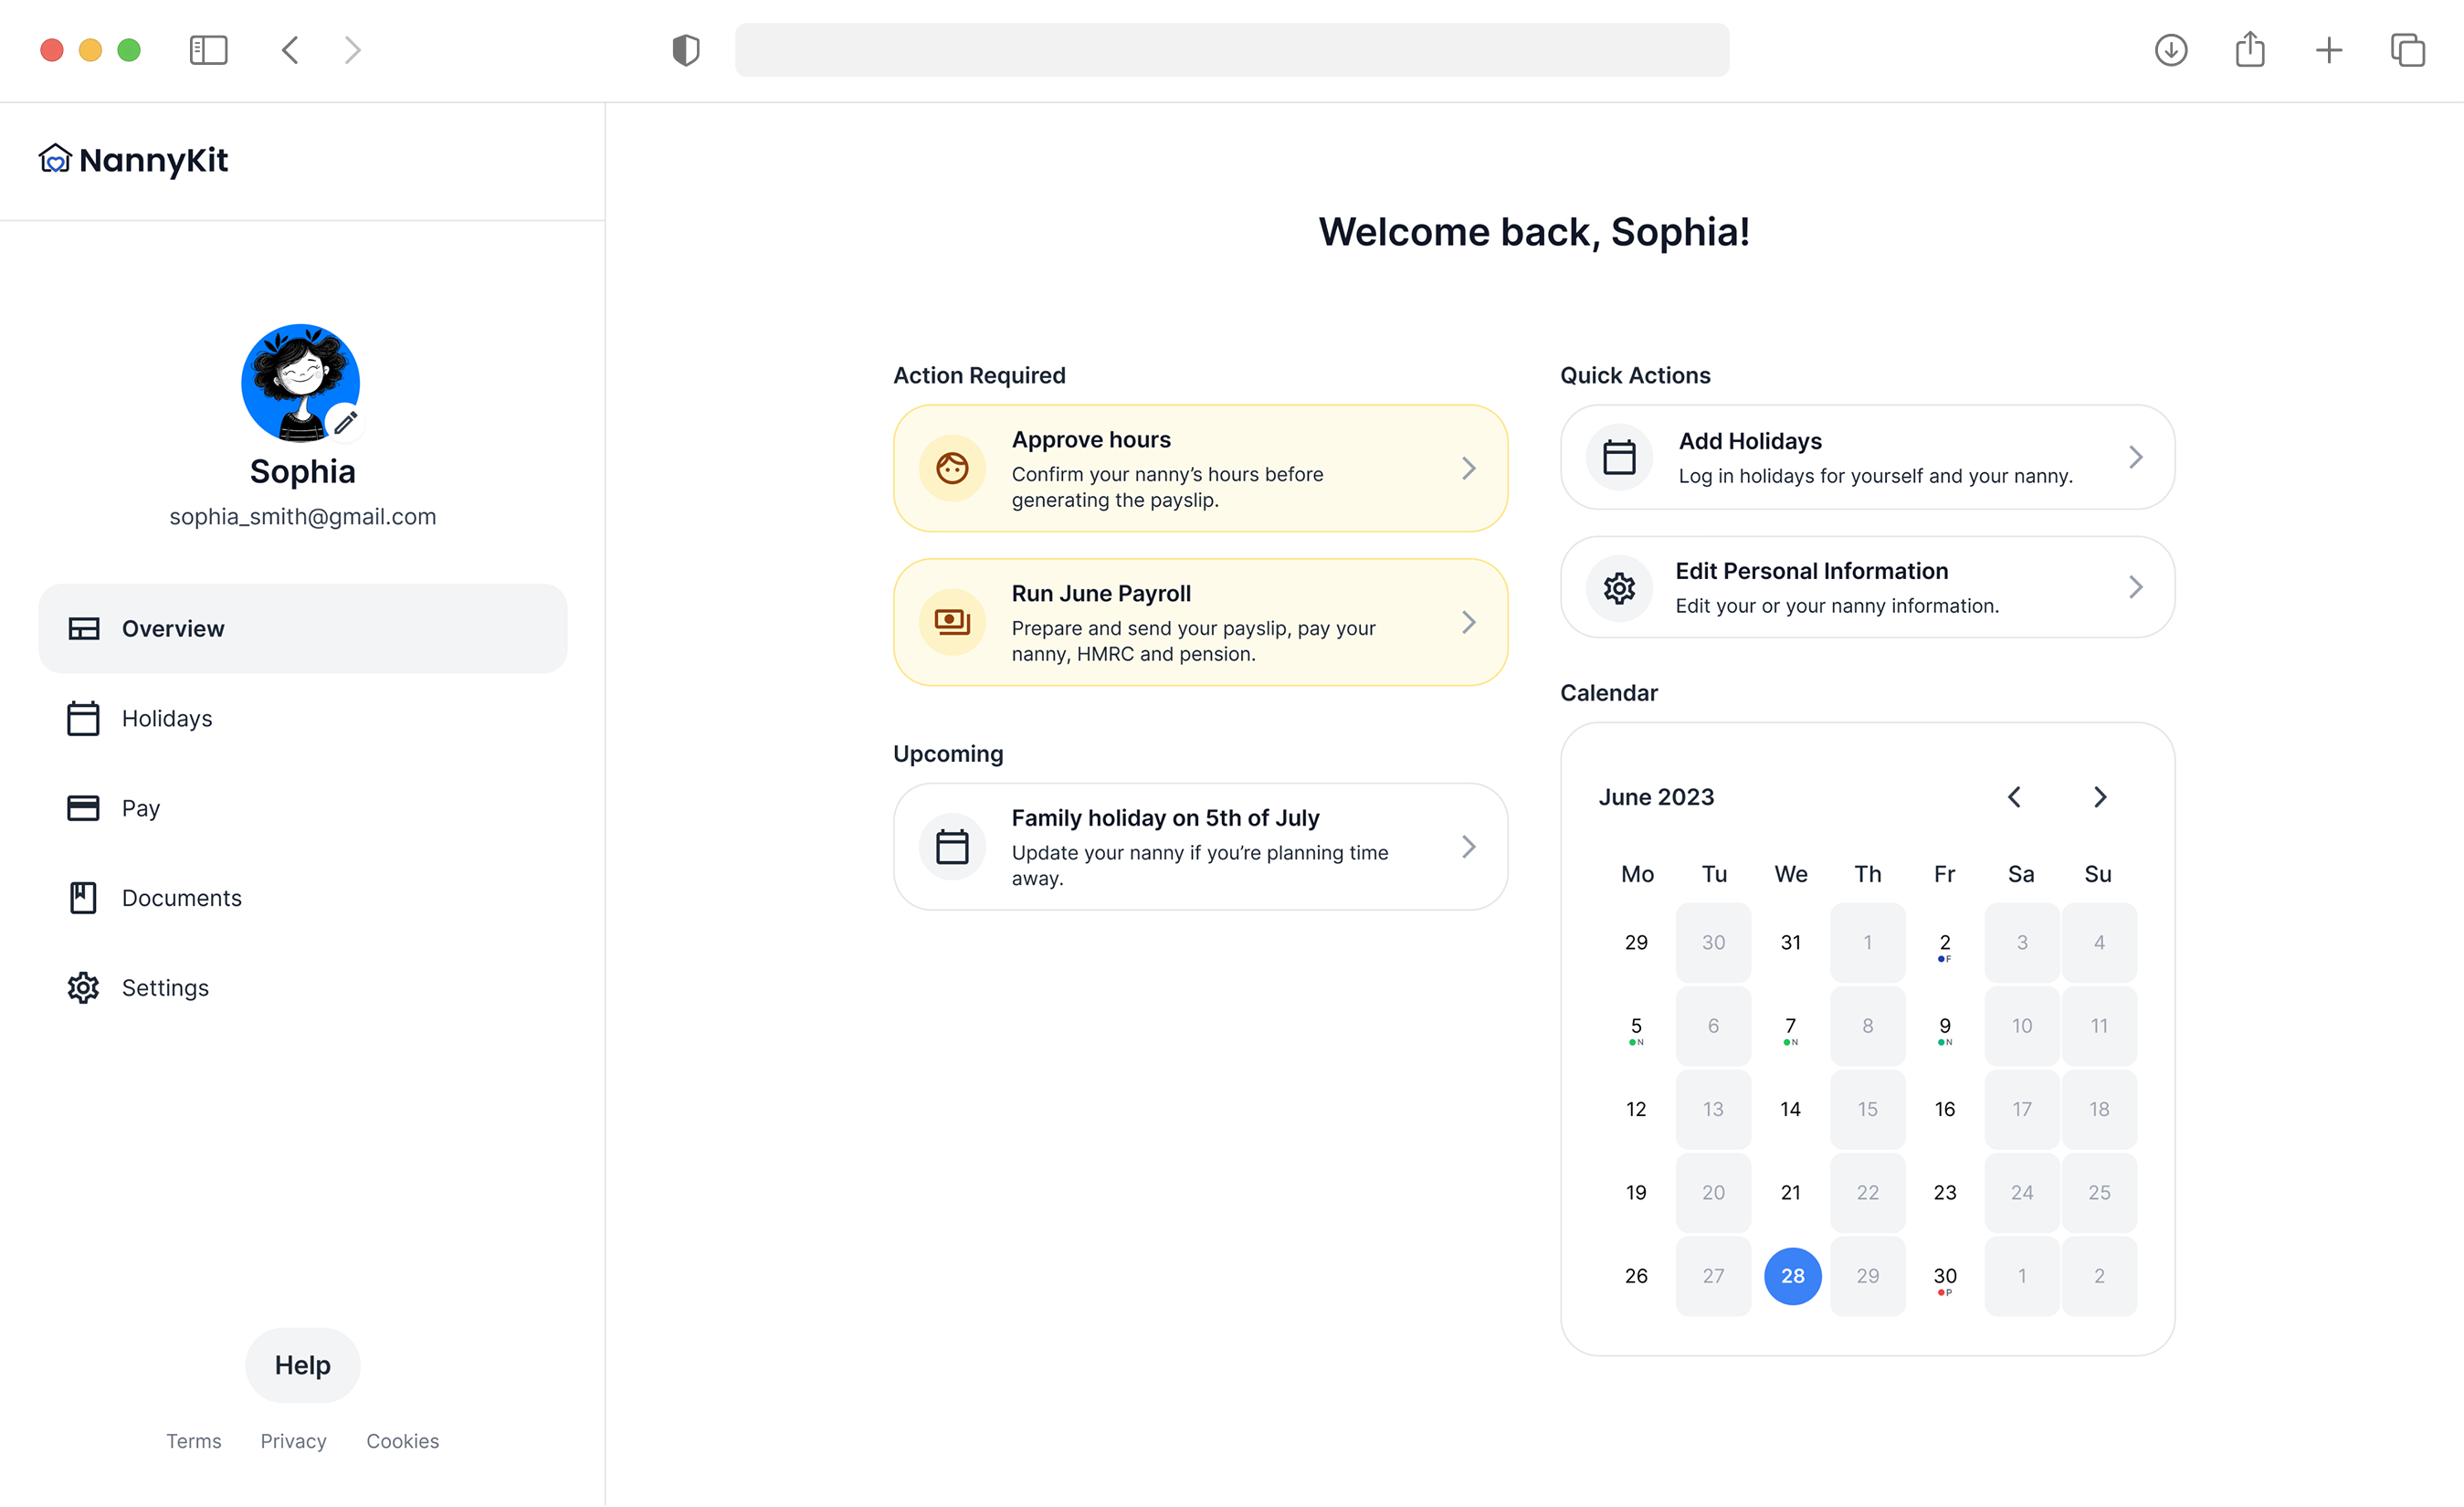The image size is (2464, 1507).
Task: Open Run June Payroll chevron
Action: [1468, 622]
